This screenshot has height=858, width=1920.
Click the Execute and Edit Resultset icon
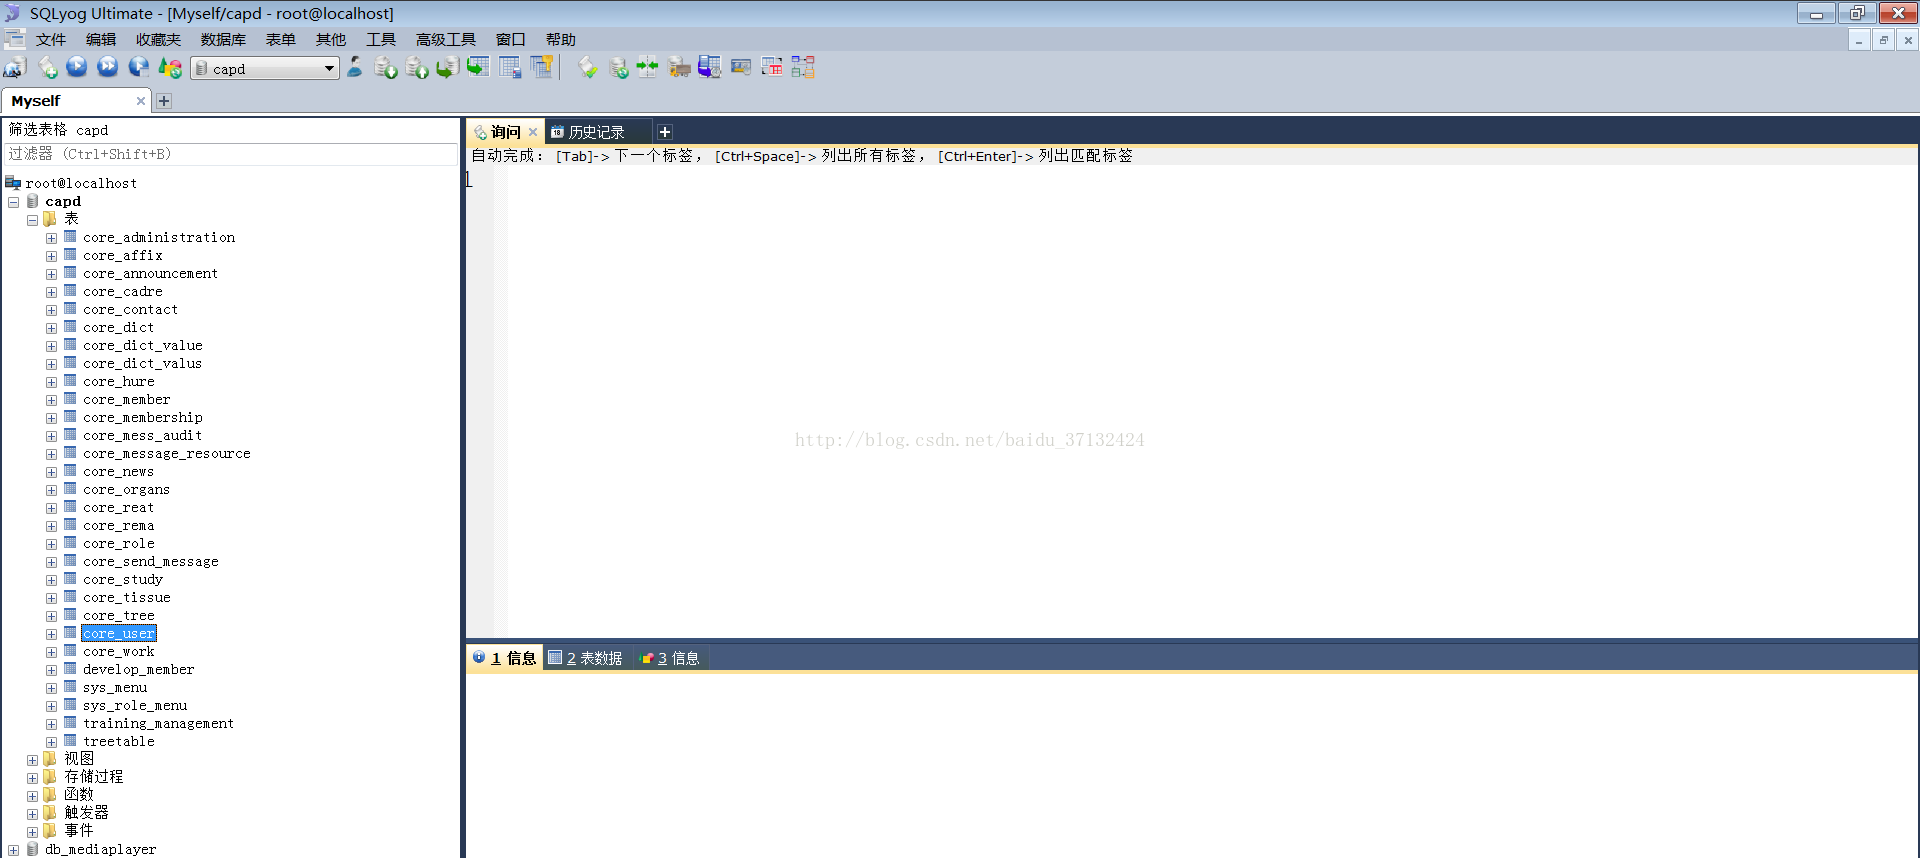(x=139, y=67)
